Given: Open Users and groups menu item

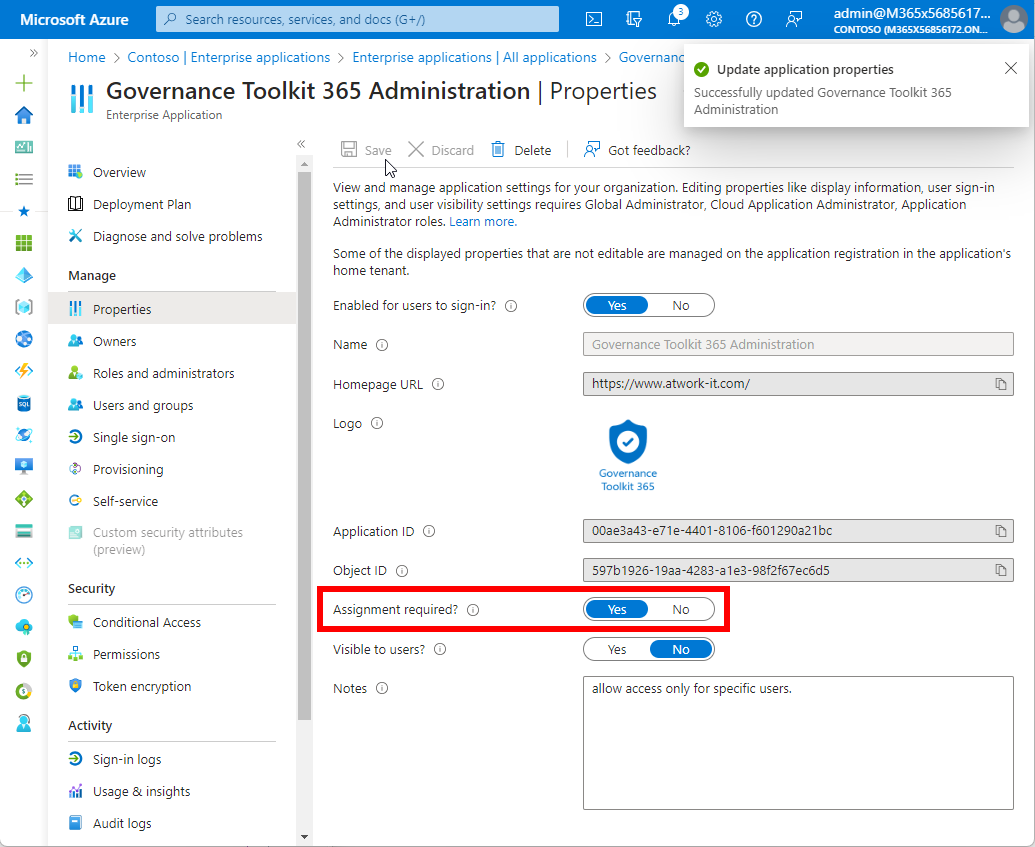Looking at the screenshot, I should 143,405.
